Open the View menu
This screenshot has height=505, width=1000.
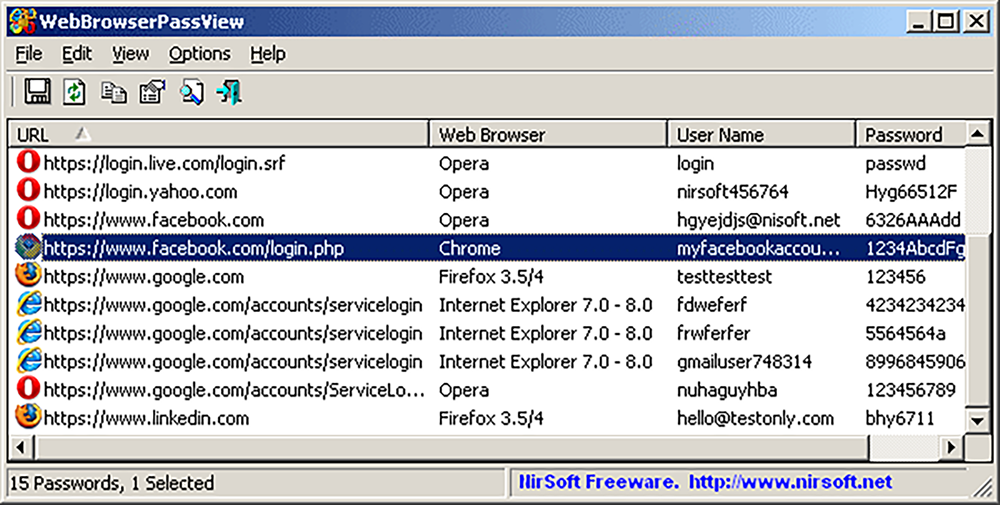[130, 54]
